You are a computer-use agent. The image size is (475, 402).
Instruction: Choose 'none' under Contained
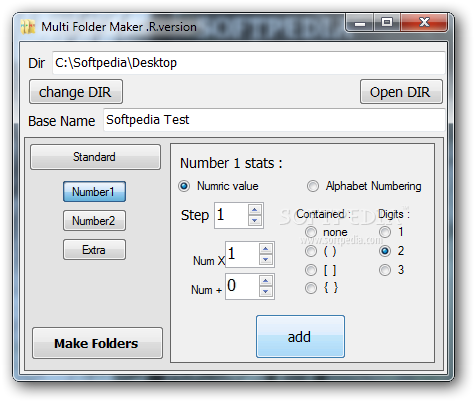pos(311,232)
